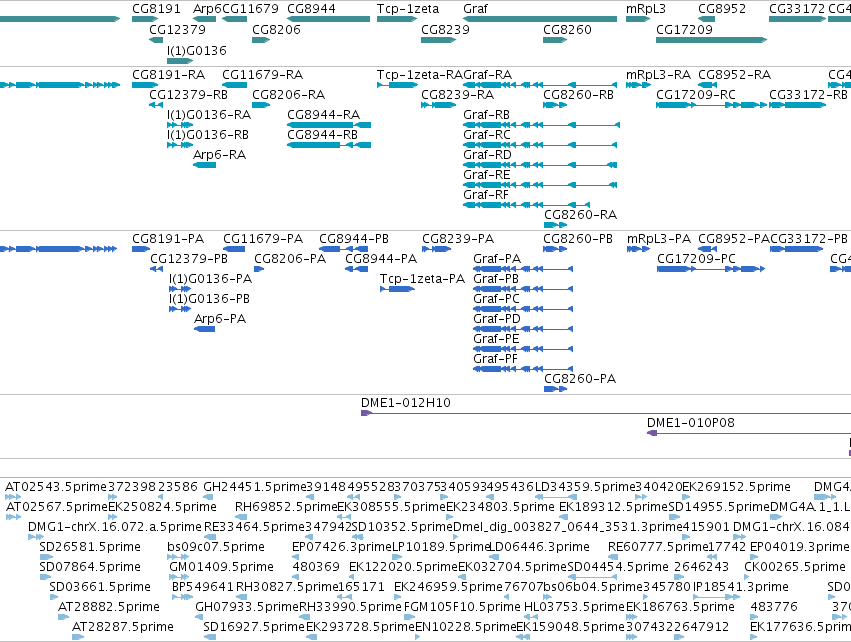The height and width of the screenshot is (642, 851).
Task: Click transcript Graf-RD
Action: [540, 165]
